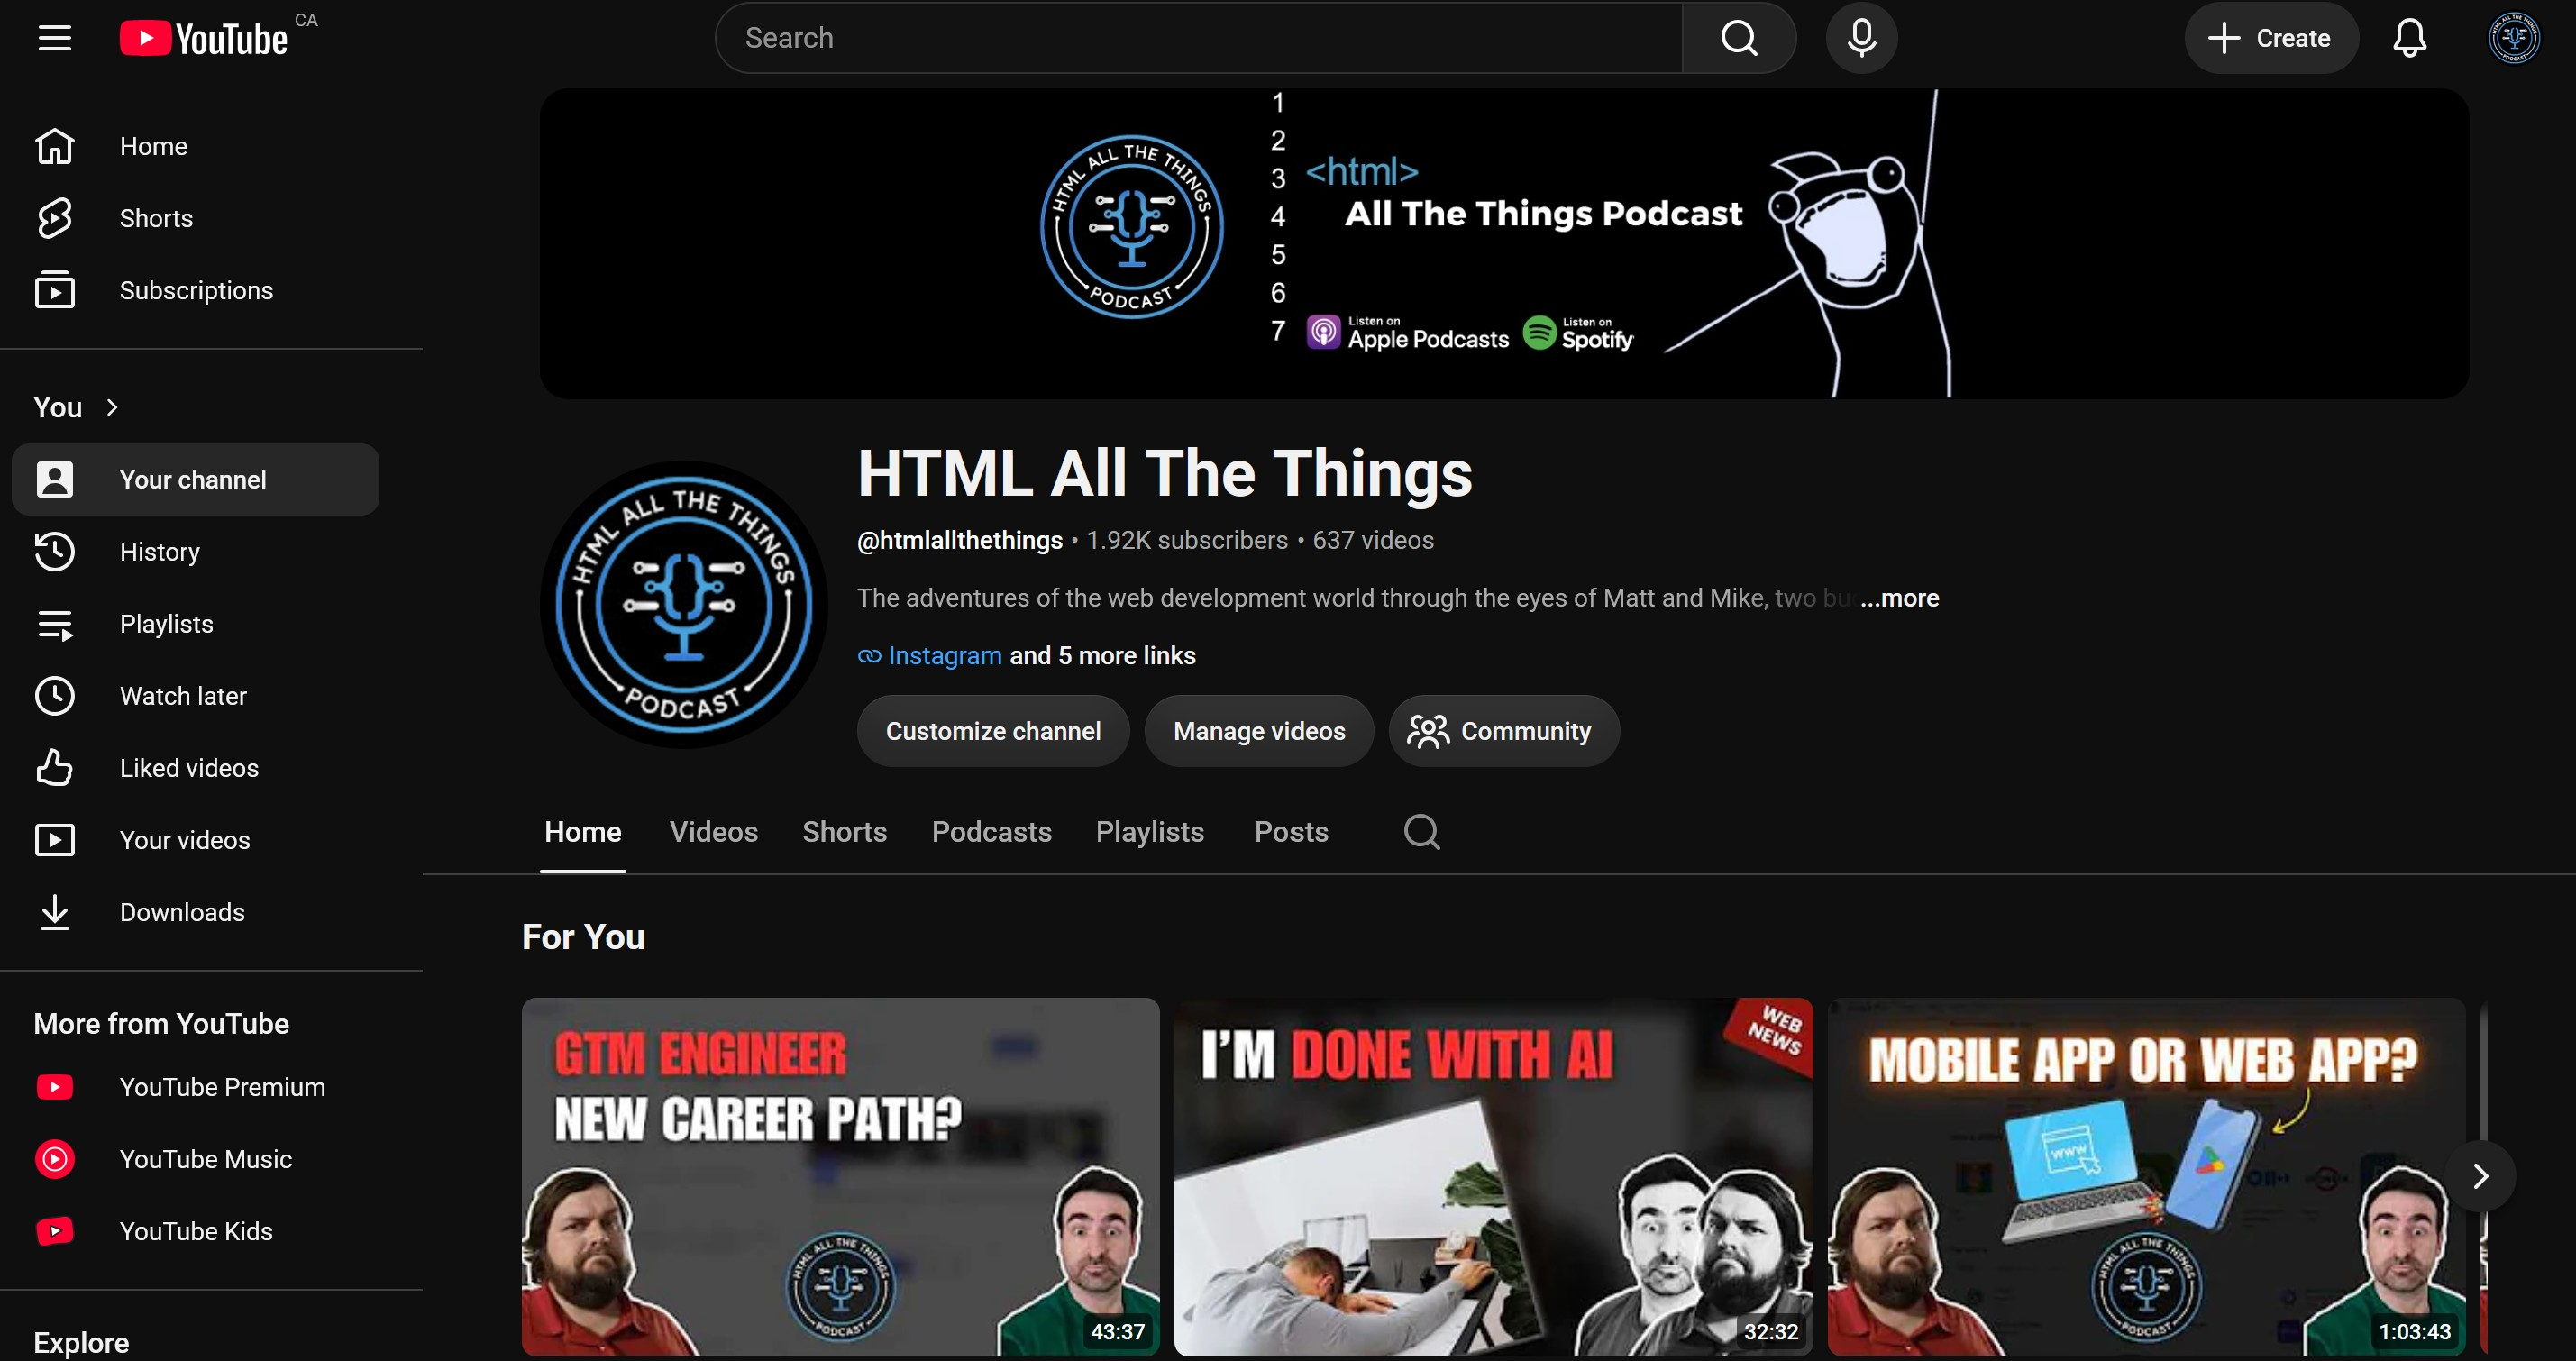Click Customize channel
The width and height of the screenshot is (2576, 1361).
(993, 731)
